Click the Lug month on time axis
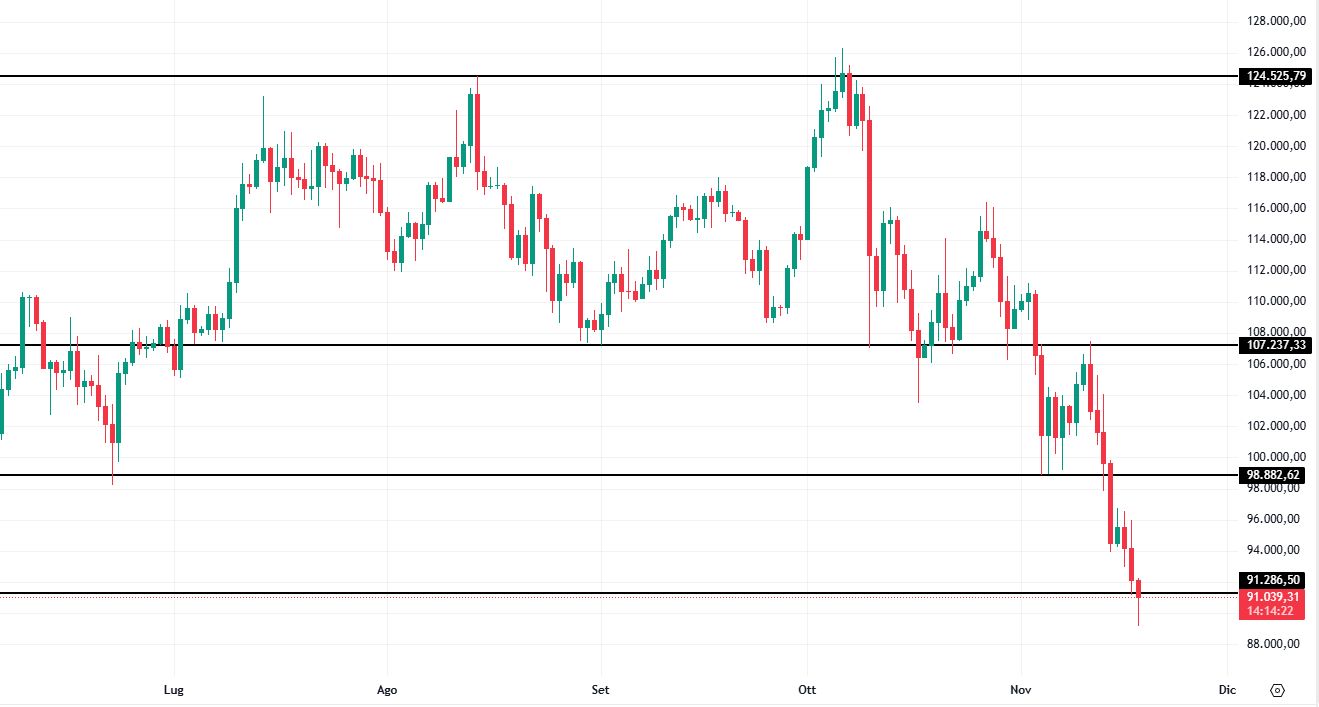The height and width of the screenshot is (707, 1319). 174,690
